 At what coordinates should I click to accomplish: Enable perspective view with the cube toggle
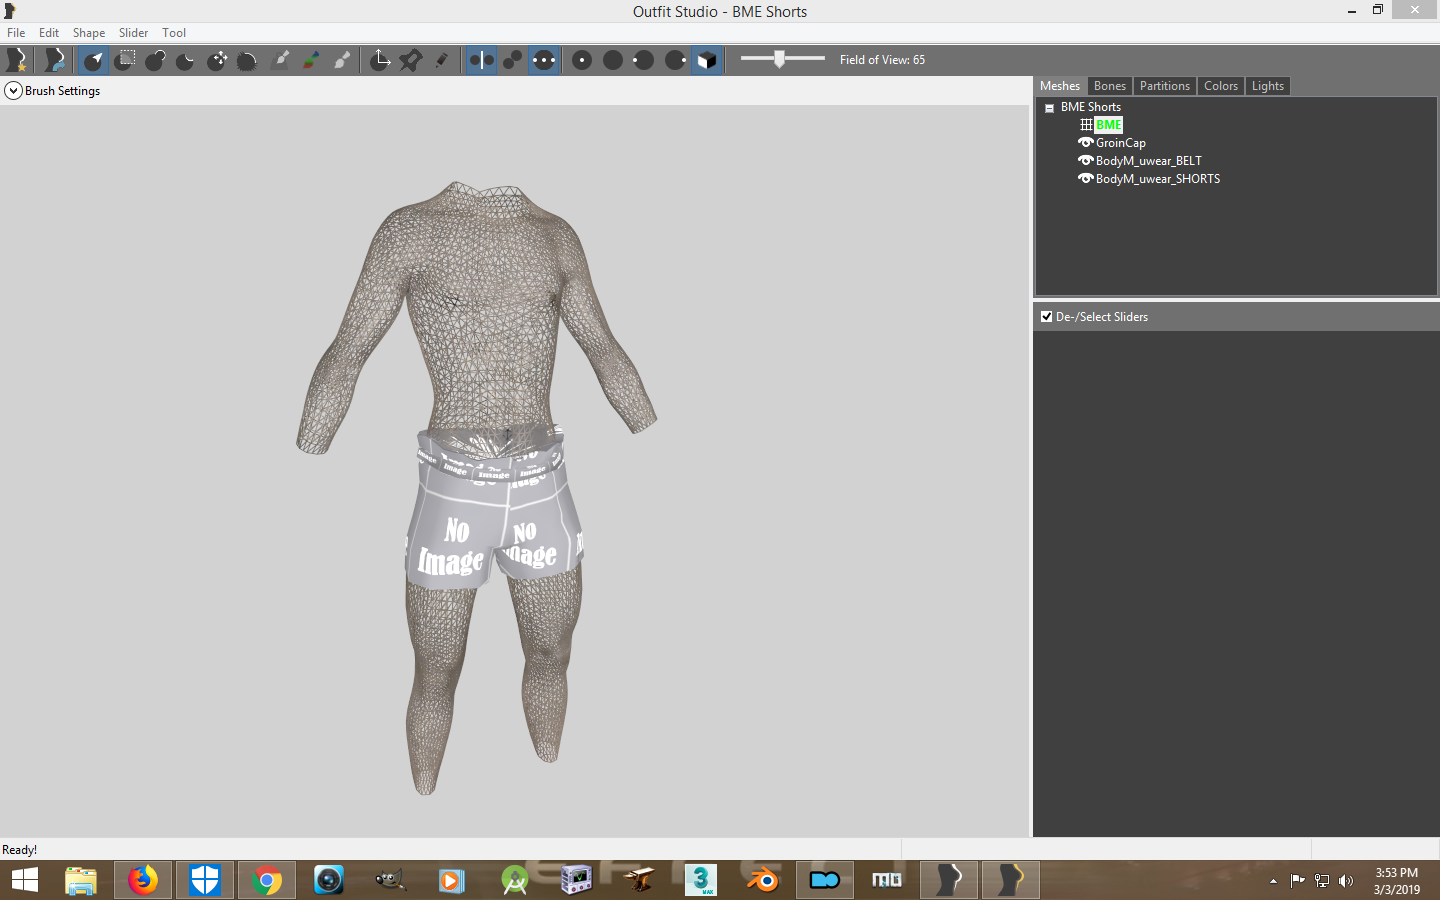click(706, 60)
